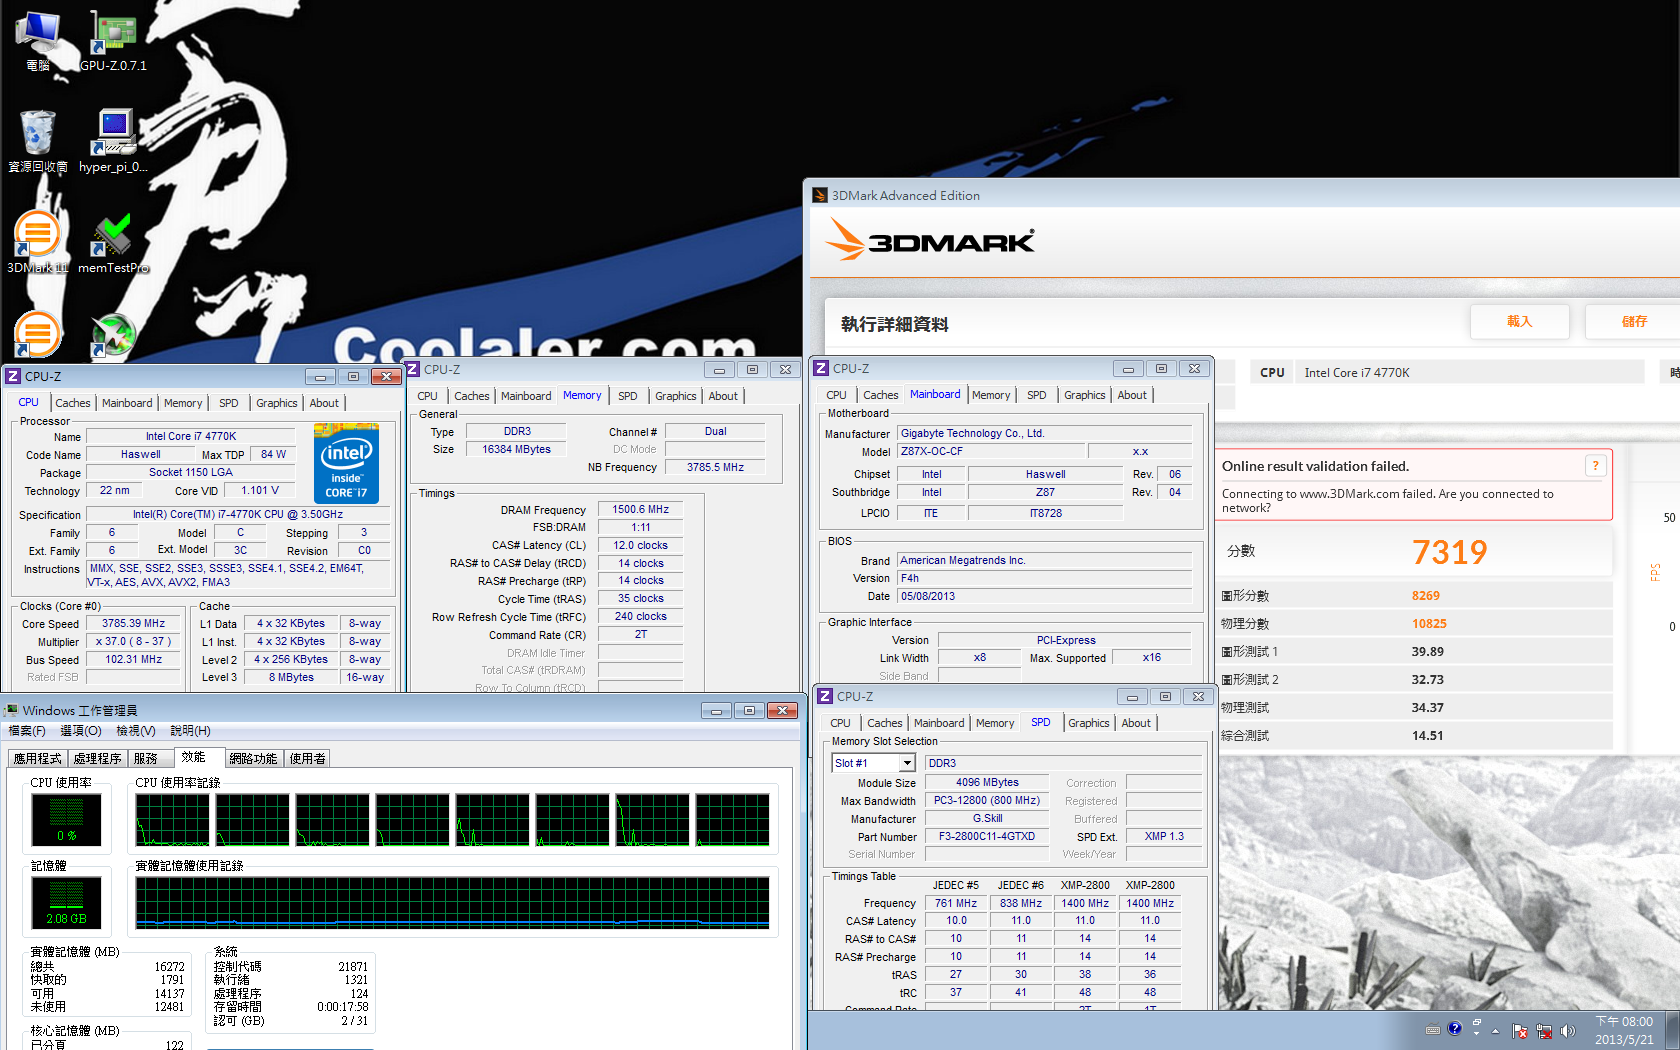Click the Windows 工作管理員 title bar icon
1680x1050 pixels.
12,710
